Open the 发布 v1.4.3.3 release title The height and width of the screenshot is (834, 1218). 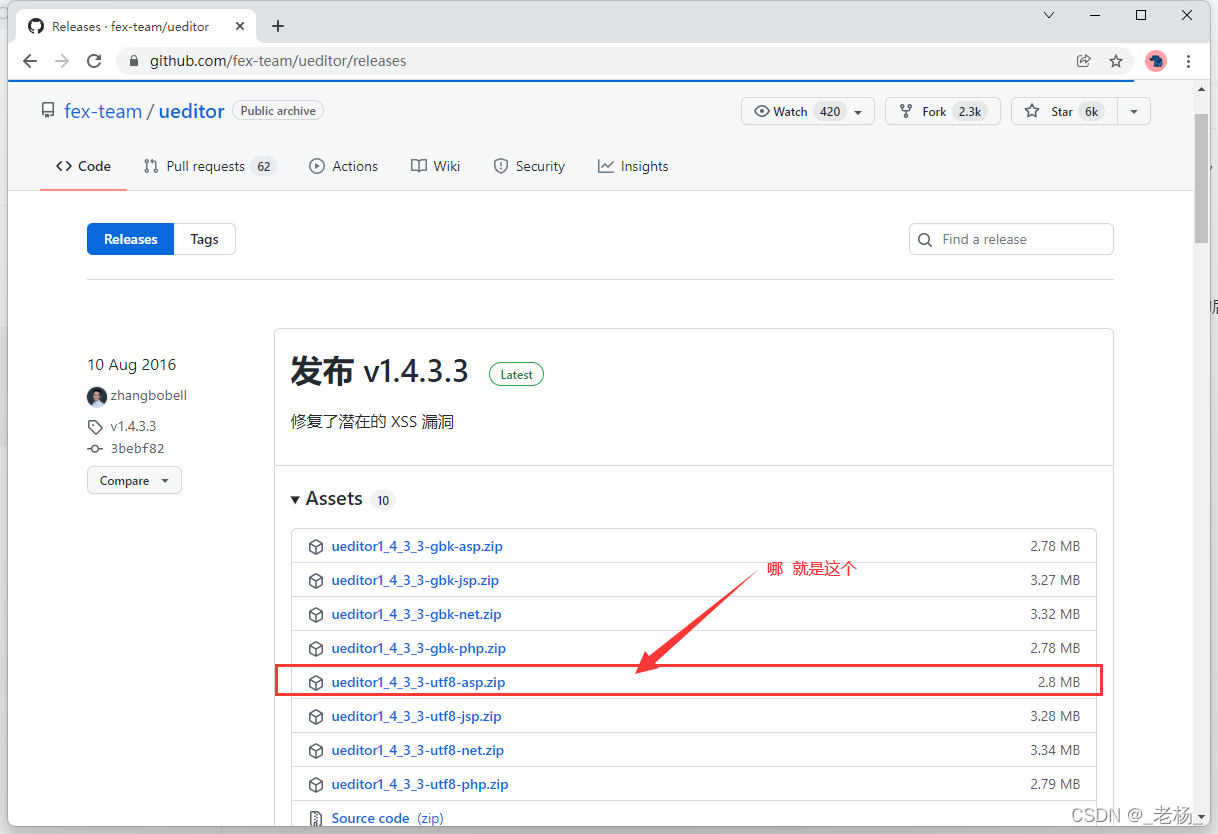pyautogui.click(x=380, y=371)
